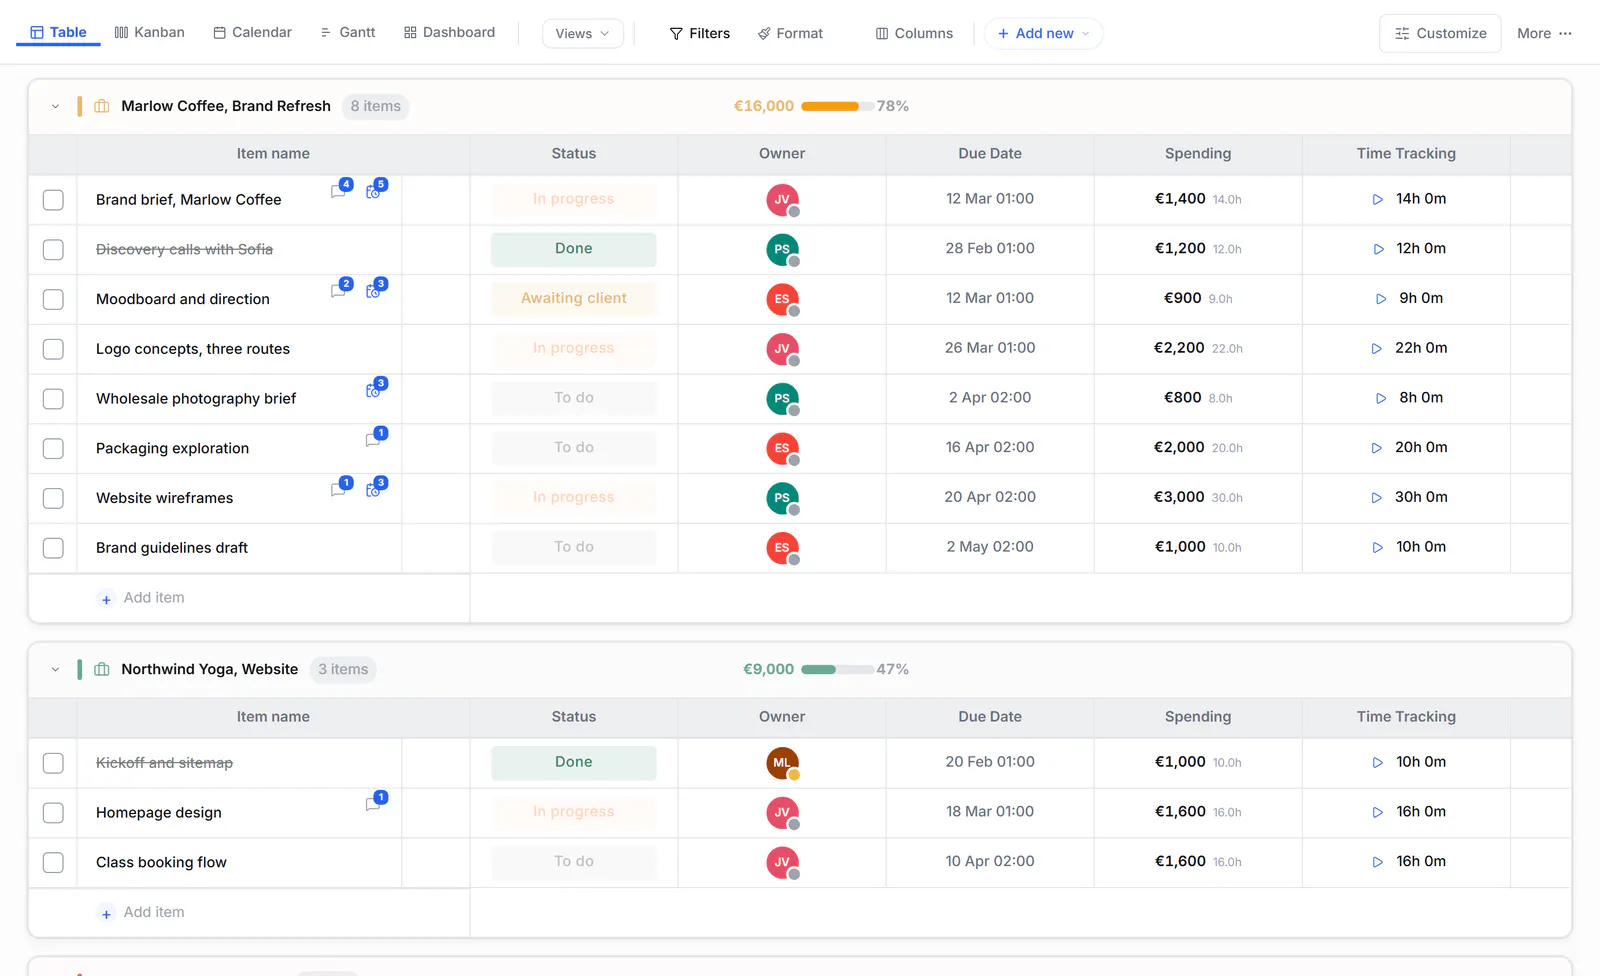The height and width of the screenshot is (976, 1600).
Task: Click Northwind Yoga budget progress bar
Action: 838,670
